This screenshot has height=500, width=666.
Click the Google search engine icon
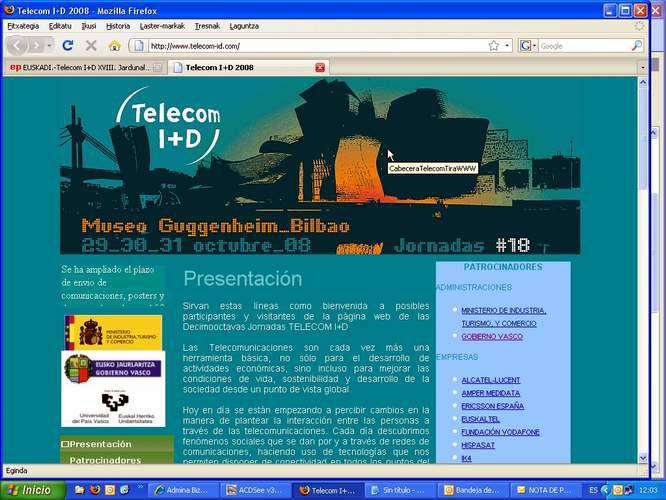525,45
